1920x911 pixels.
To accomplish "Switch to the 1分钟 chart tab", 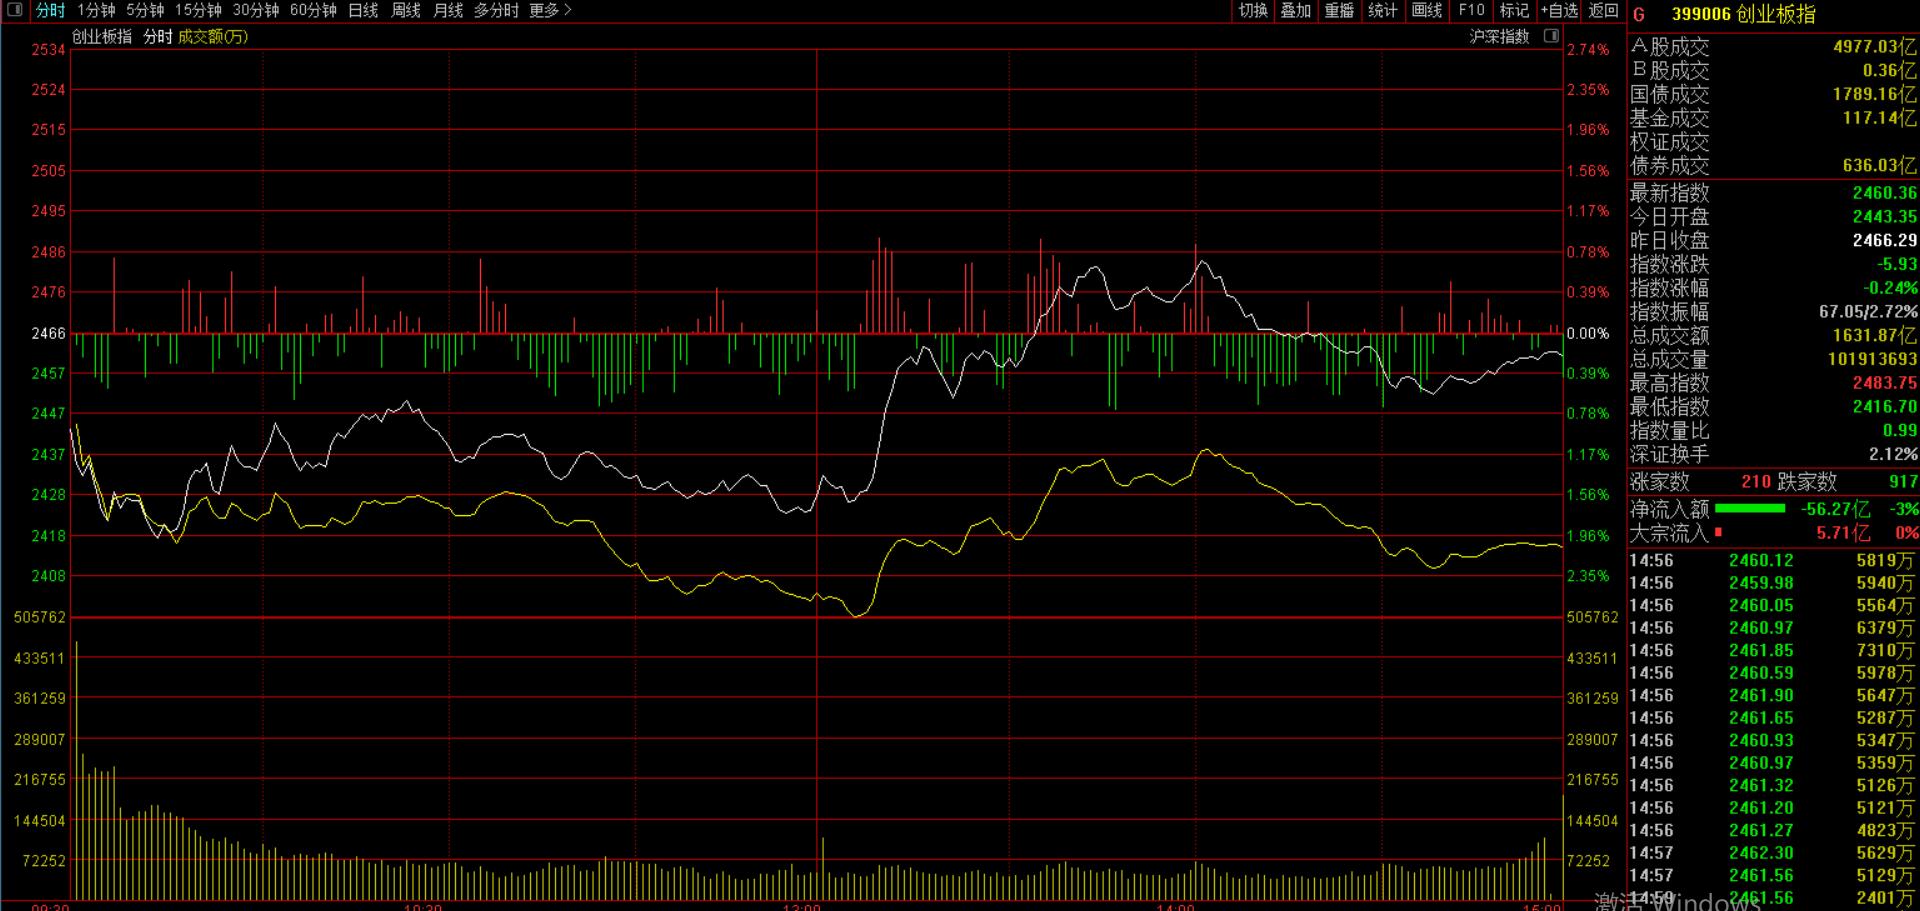I will click(x=96, y=10).
